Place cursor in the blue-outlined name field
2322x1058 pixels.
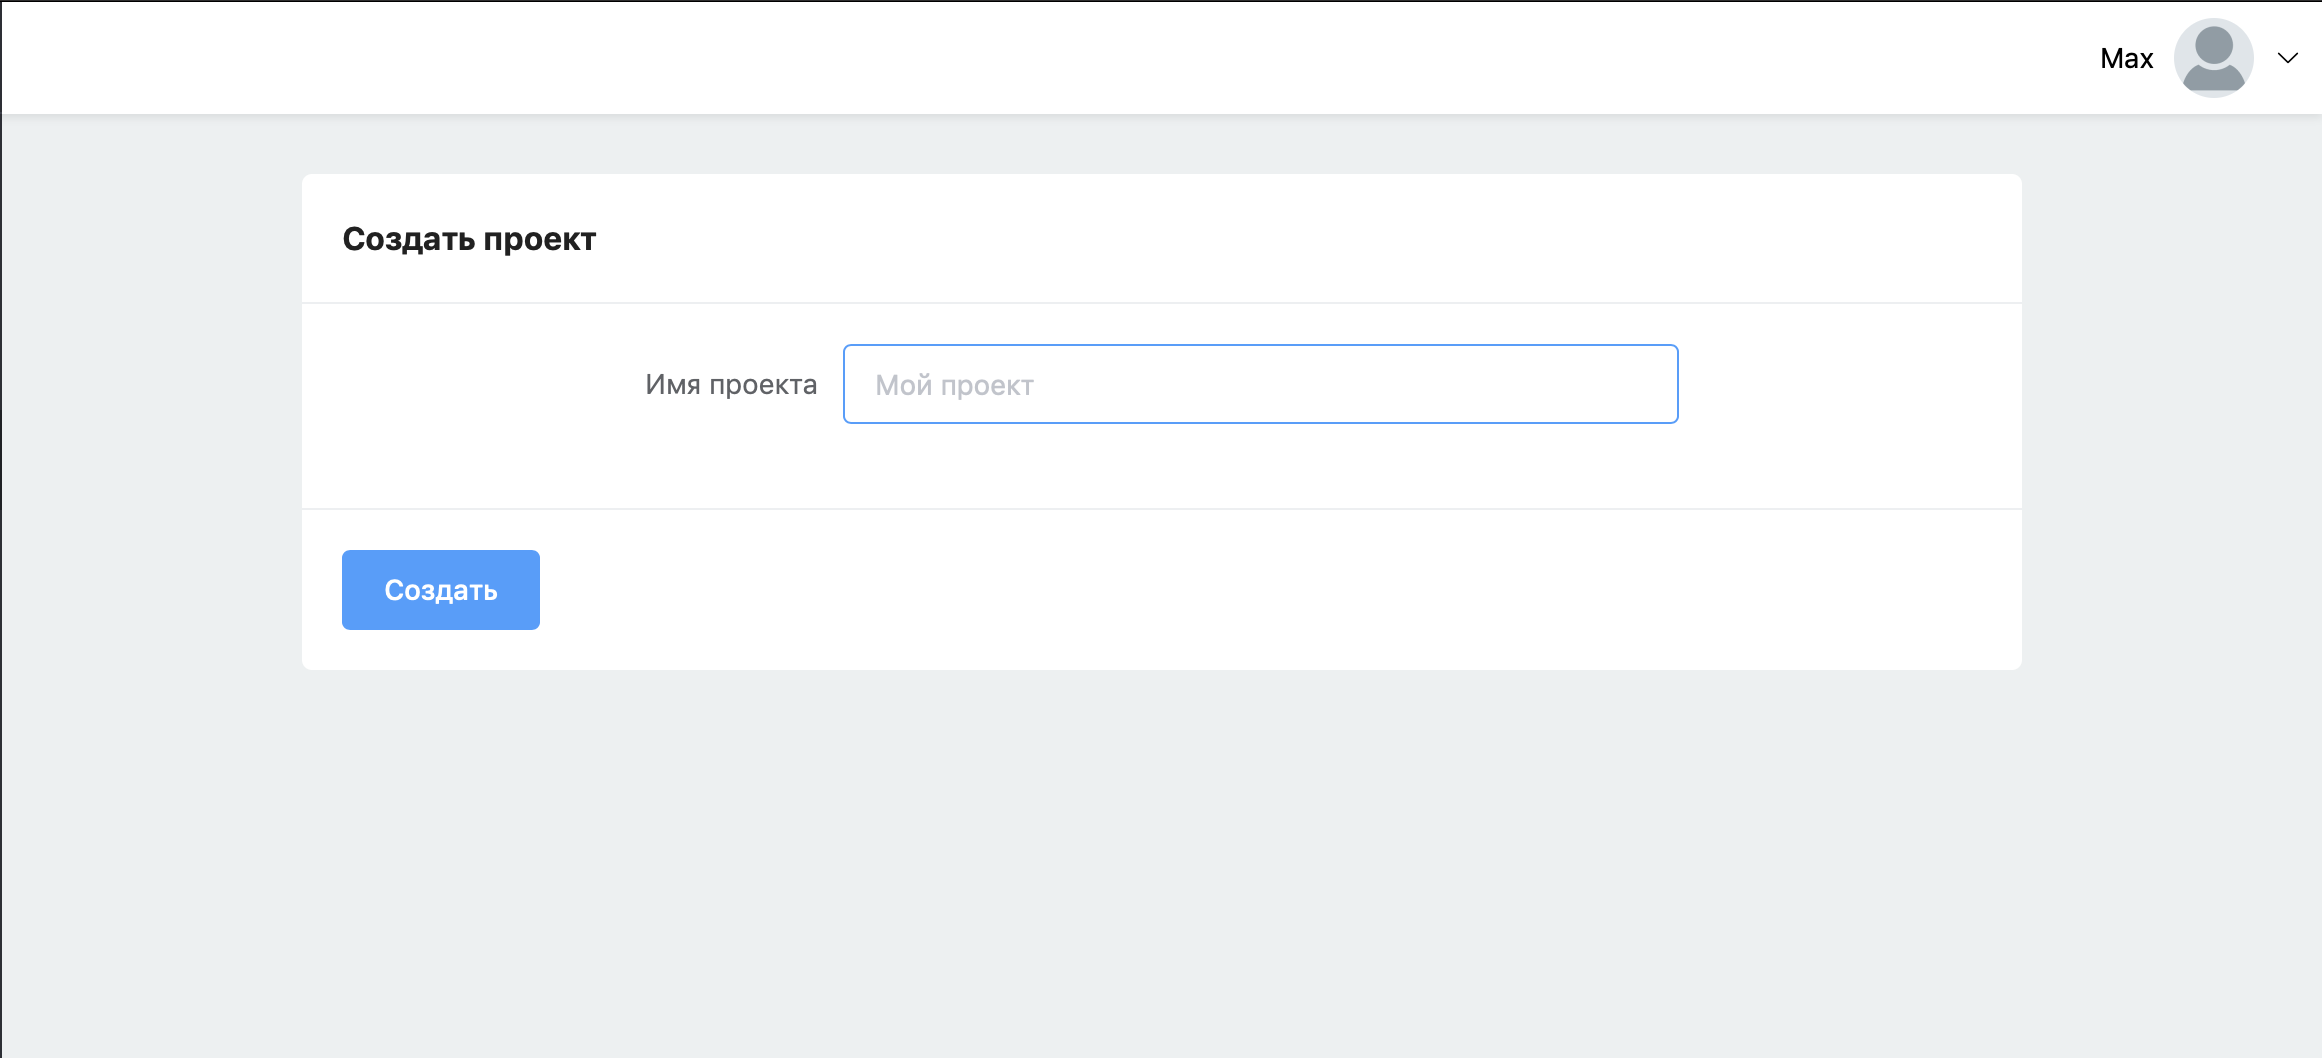1260,384
